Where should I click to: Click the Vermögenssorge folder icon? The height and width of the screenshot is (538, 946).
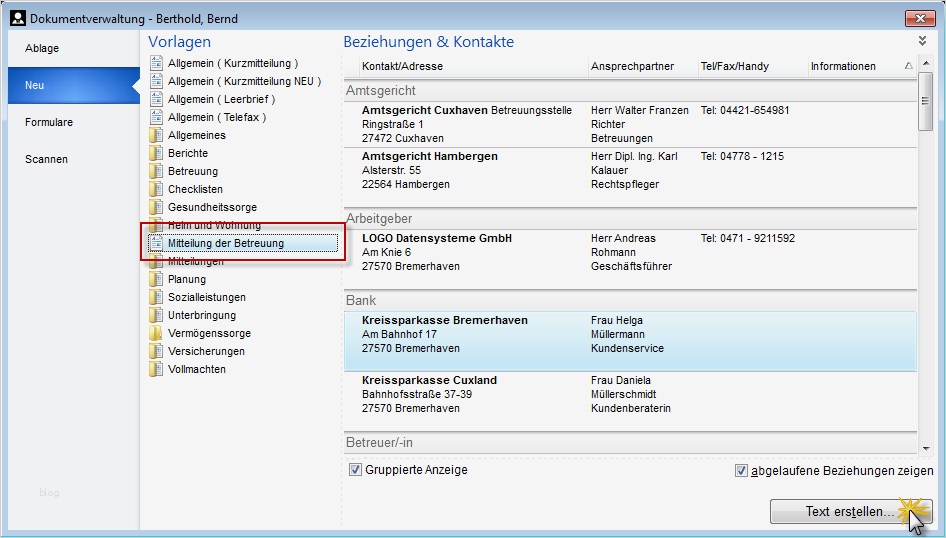pyautogui.click(x=156, y=333)
